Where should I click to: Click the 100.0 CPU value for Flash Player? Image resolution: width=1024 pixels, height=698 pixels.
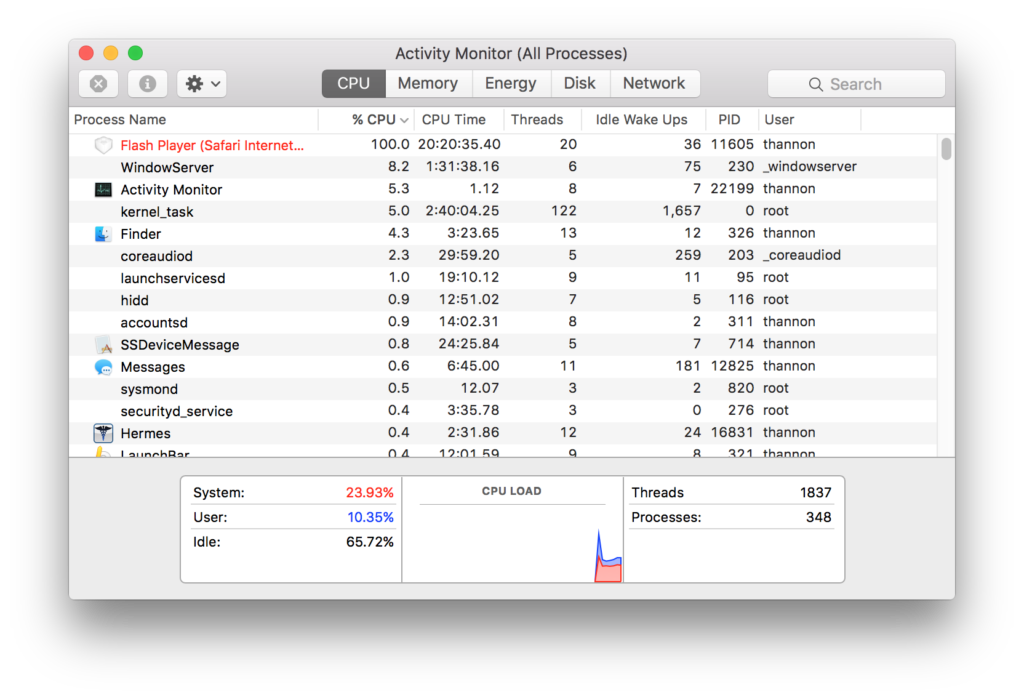pos(390,144)
